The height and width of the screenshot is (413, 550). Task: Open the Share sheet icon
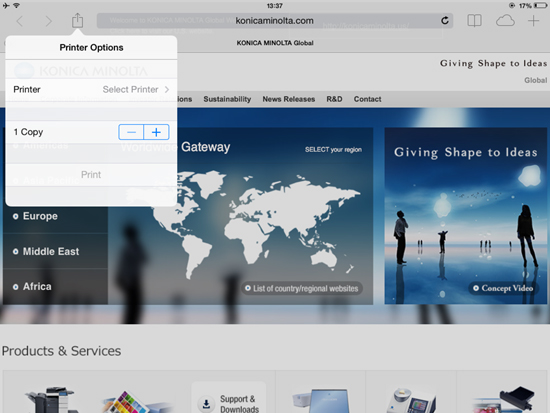[x=77, y=20]
